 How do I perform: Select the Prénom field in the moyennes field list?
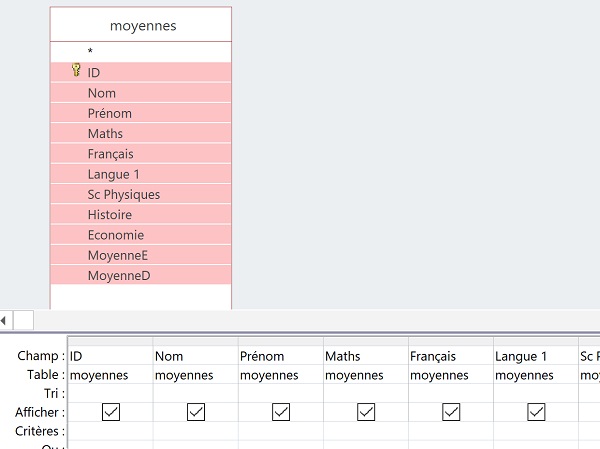tap(141, 113)
